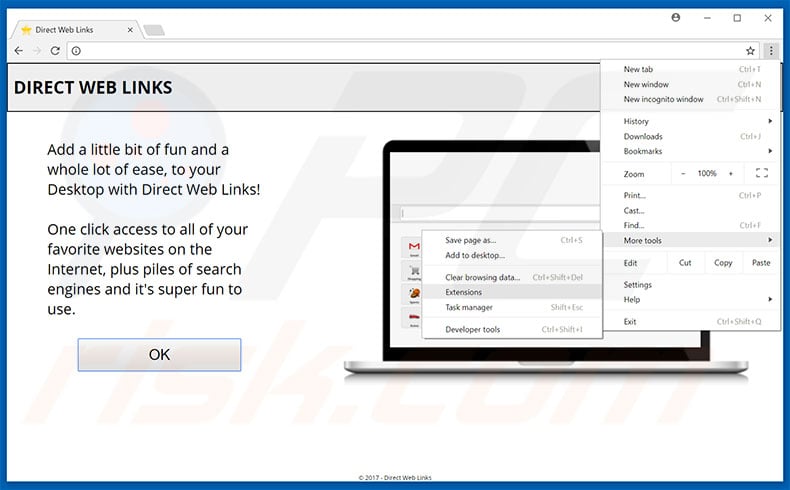Expand the History submenu
Image resolution: width=790 pixels, height=490 pixels.
point(692,121)
